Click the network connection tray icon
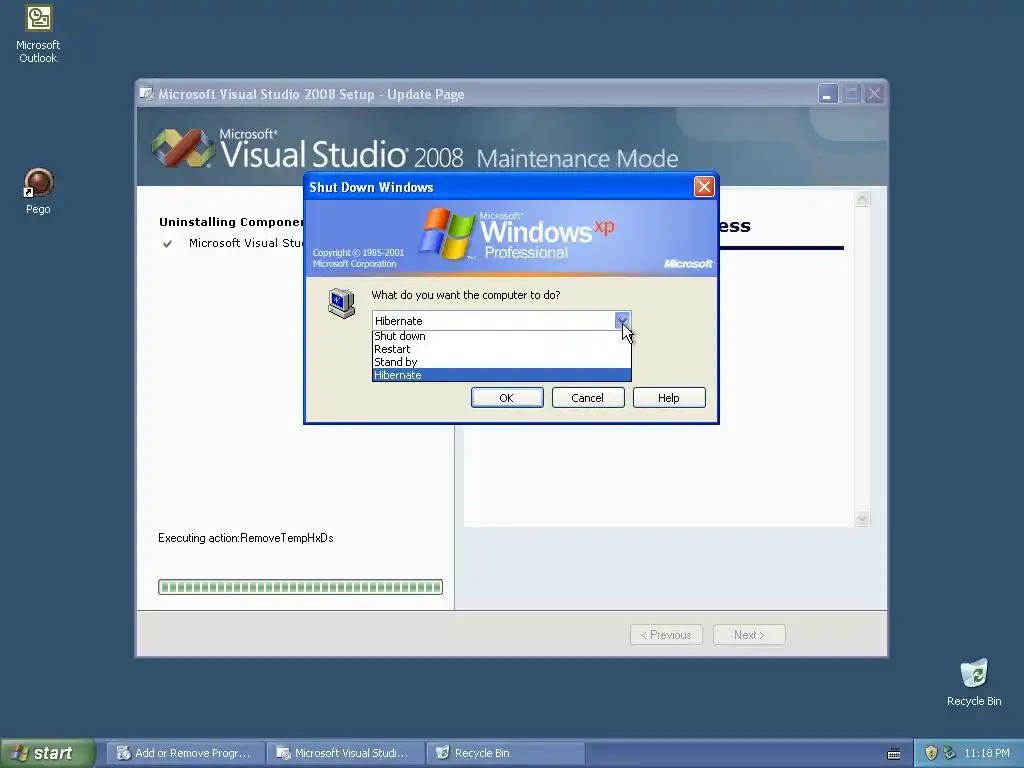This screenshot has width=1024, height=768. tap(949, 753)
